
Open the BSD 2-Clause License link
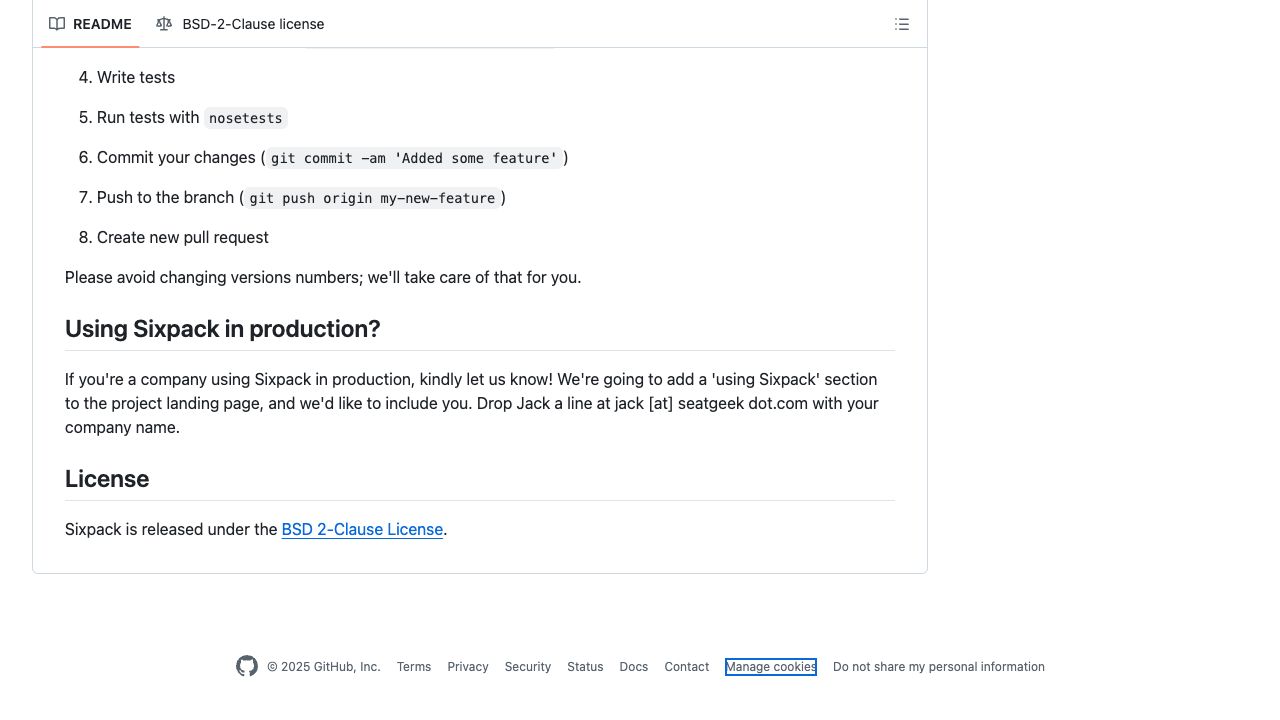tap(362, 529)
